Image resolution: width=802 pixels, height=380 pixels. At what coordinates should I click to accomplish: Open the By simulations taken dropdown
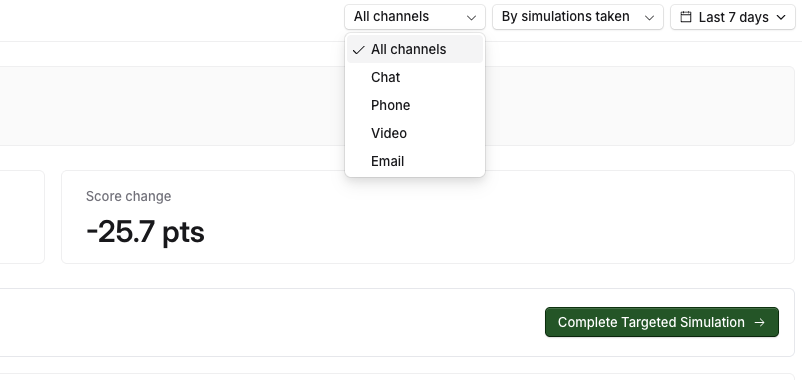[x=578, y=17]
